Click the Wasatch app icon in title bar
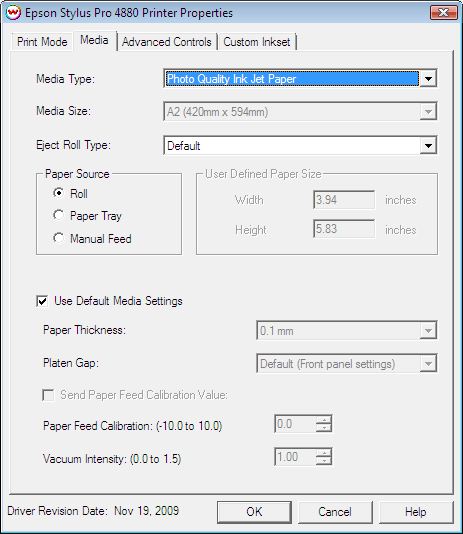This screenshot has width=463, height=534. coord(13,13)
